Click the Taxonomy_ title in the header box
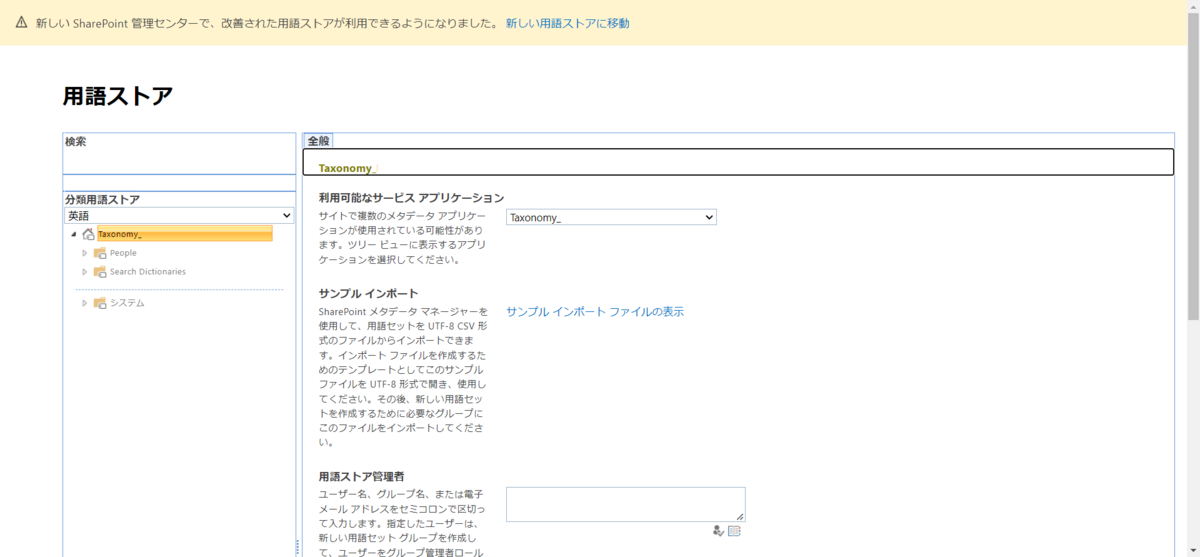 click(x=346, y=168)
